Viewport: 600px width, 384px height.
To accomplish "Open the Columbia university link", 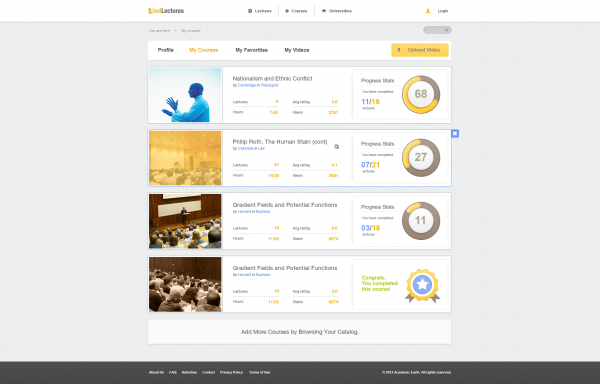I will click(245, 148).
